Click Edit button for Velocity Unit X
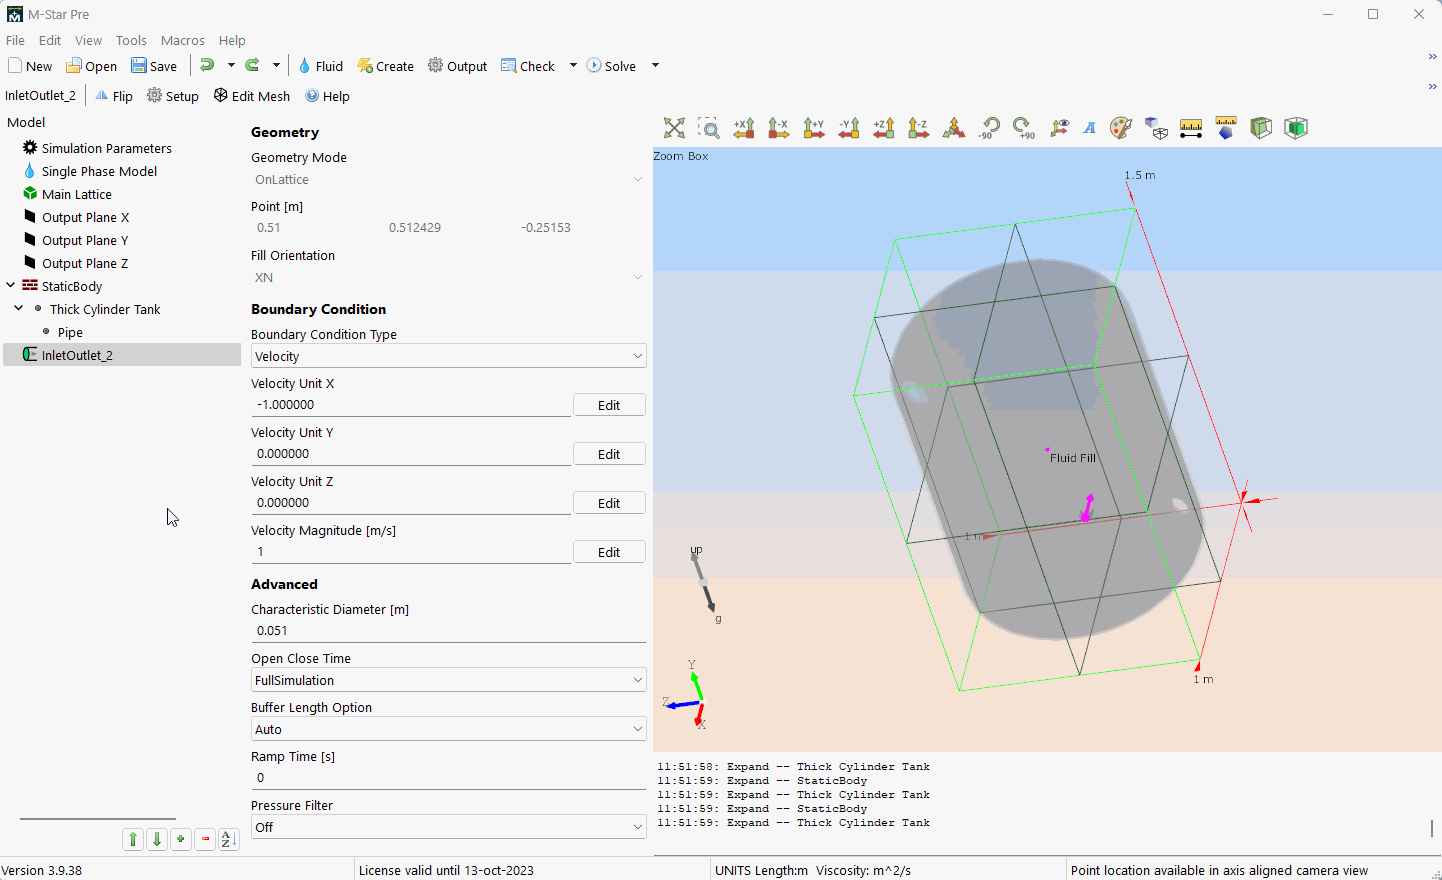Image resolution: width=1442 pixels, height=880 pixels. [x=609, y=405]
